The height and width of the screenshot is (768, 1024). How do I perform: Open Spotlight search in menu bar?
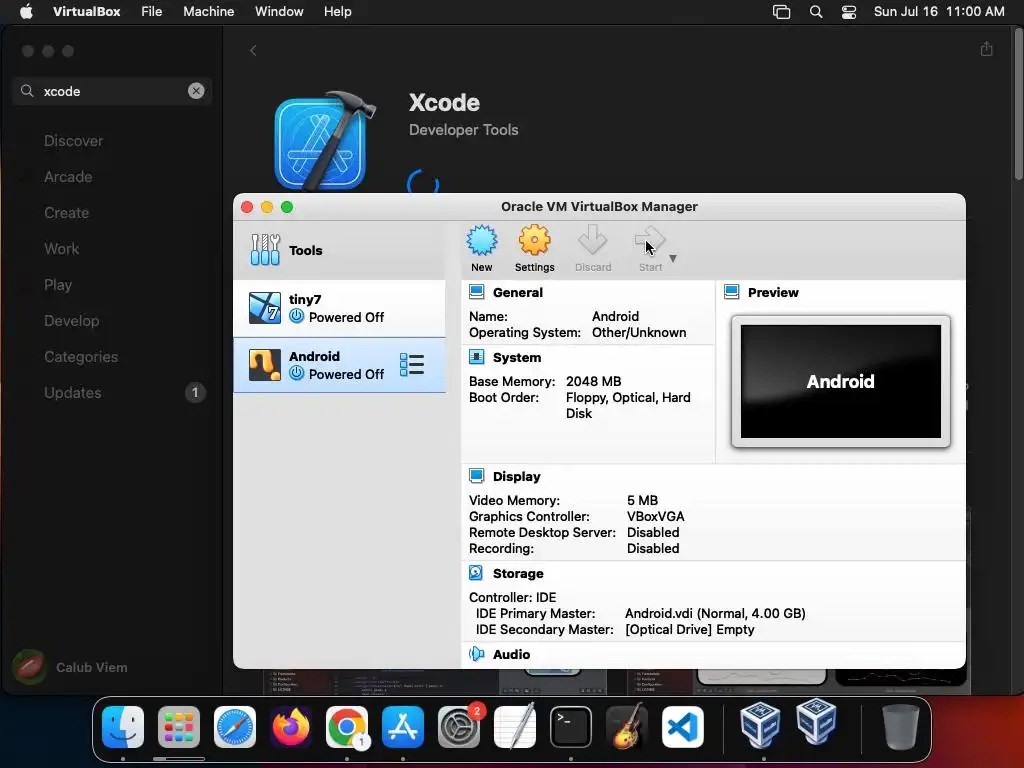pyautogui.click(x=816, y=12)
